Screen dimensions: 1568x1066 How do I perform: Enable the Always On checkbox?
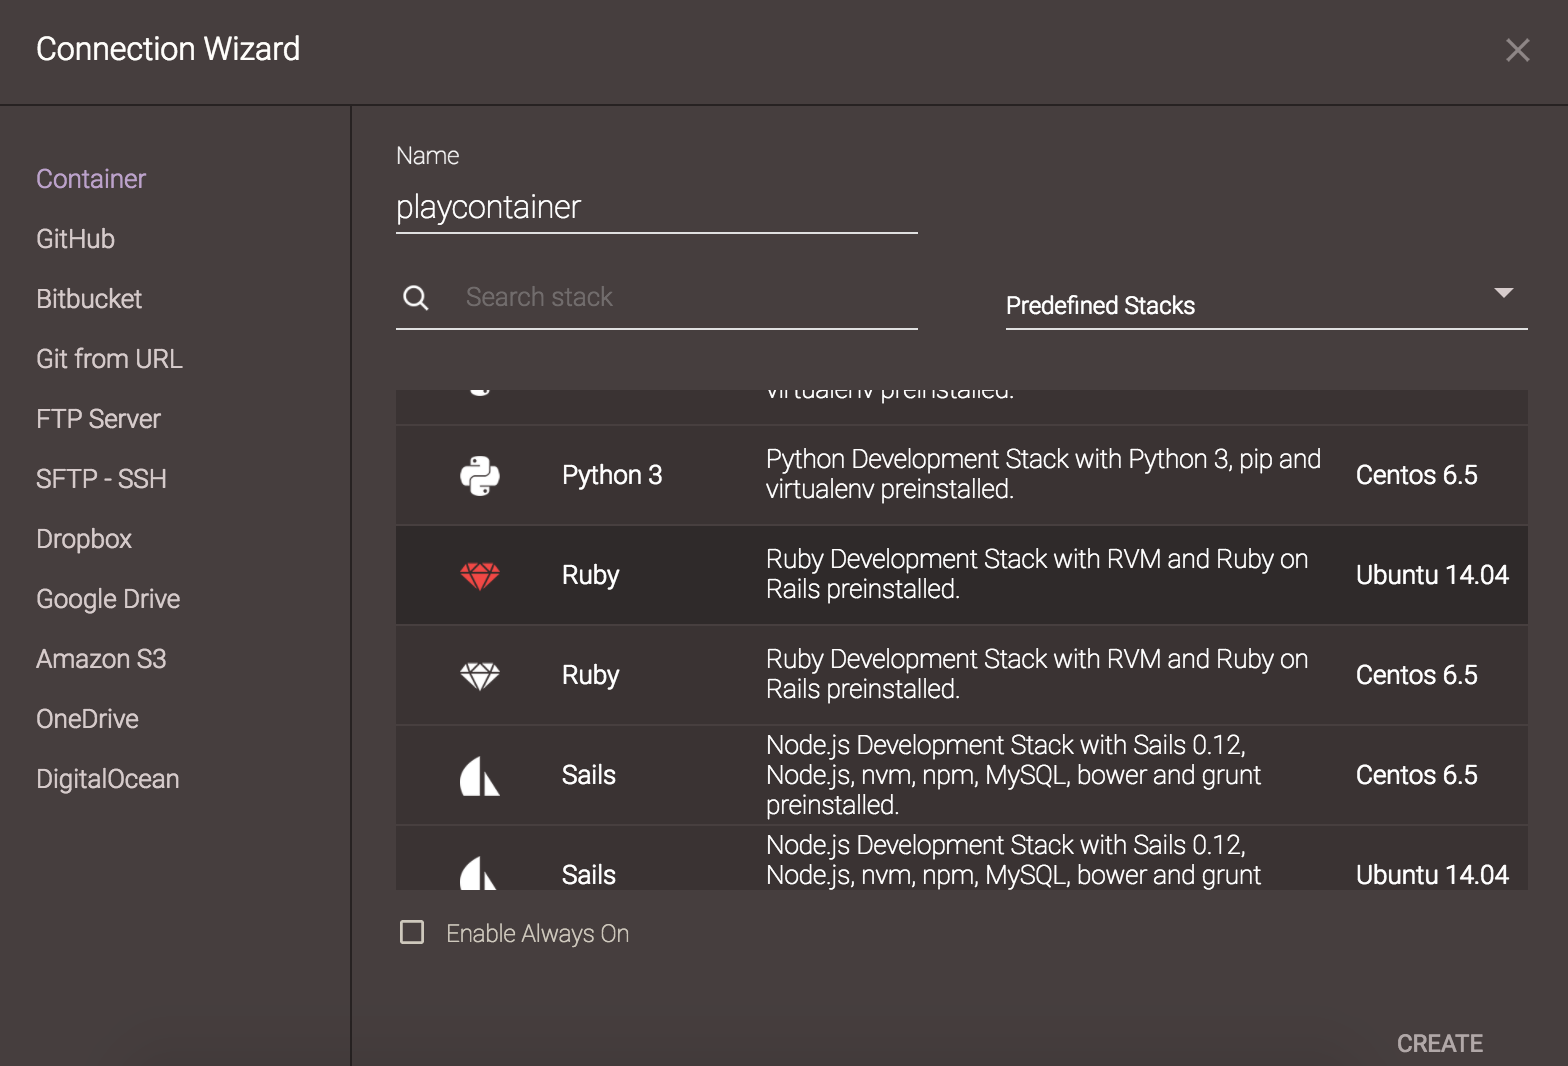412,932
